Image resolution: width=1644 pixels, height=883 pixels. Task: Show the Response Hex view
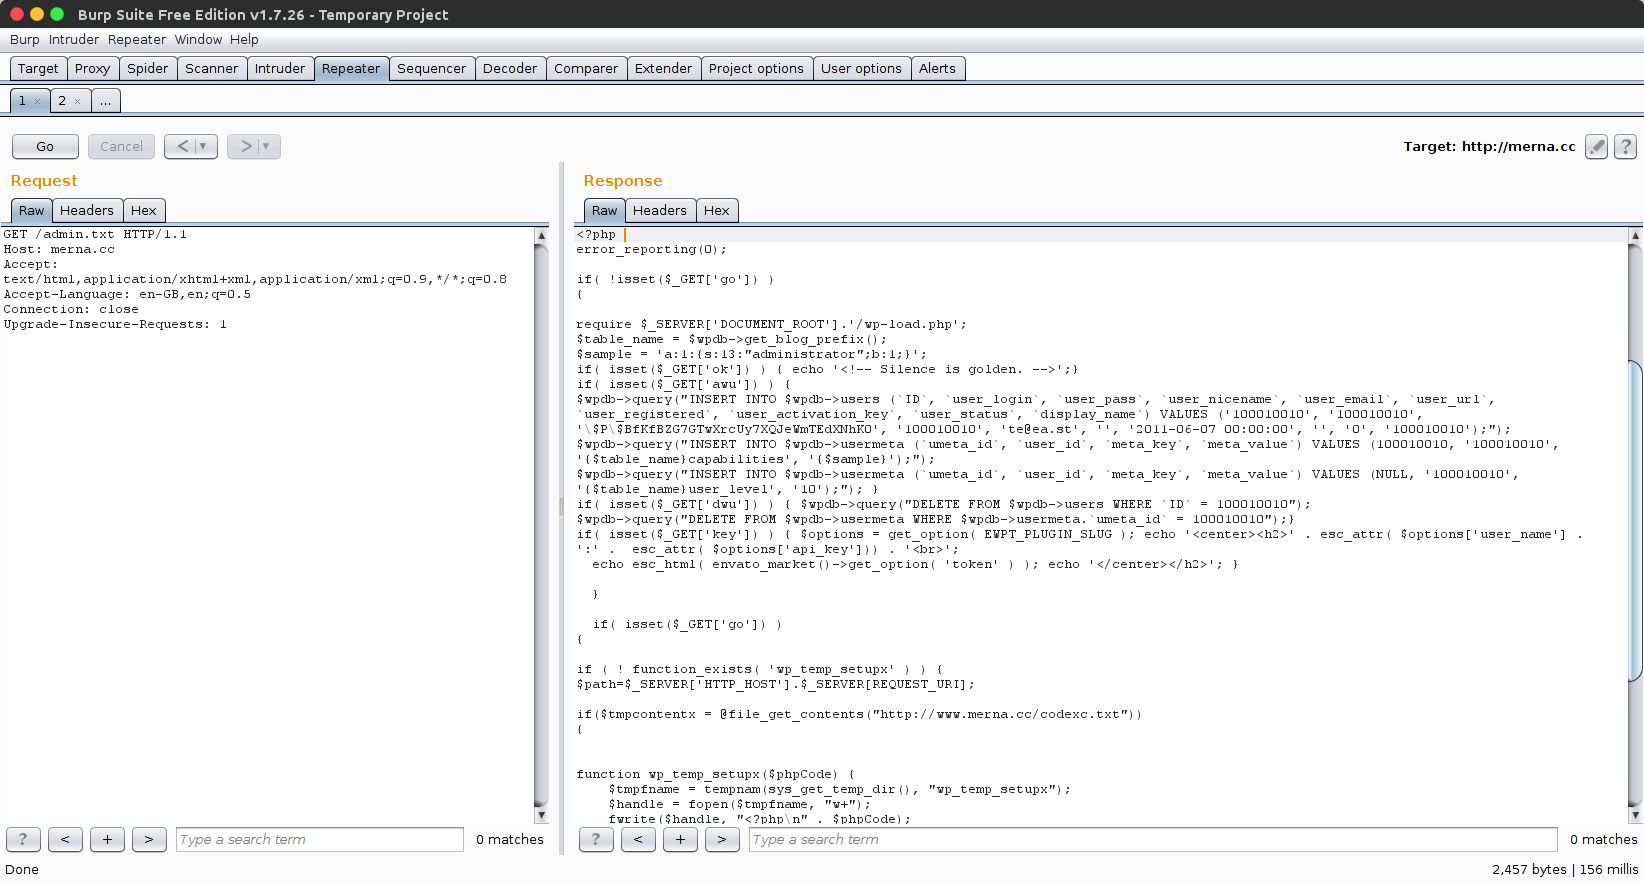coord(717,210)
